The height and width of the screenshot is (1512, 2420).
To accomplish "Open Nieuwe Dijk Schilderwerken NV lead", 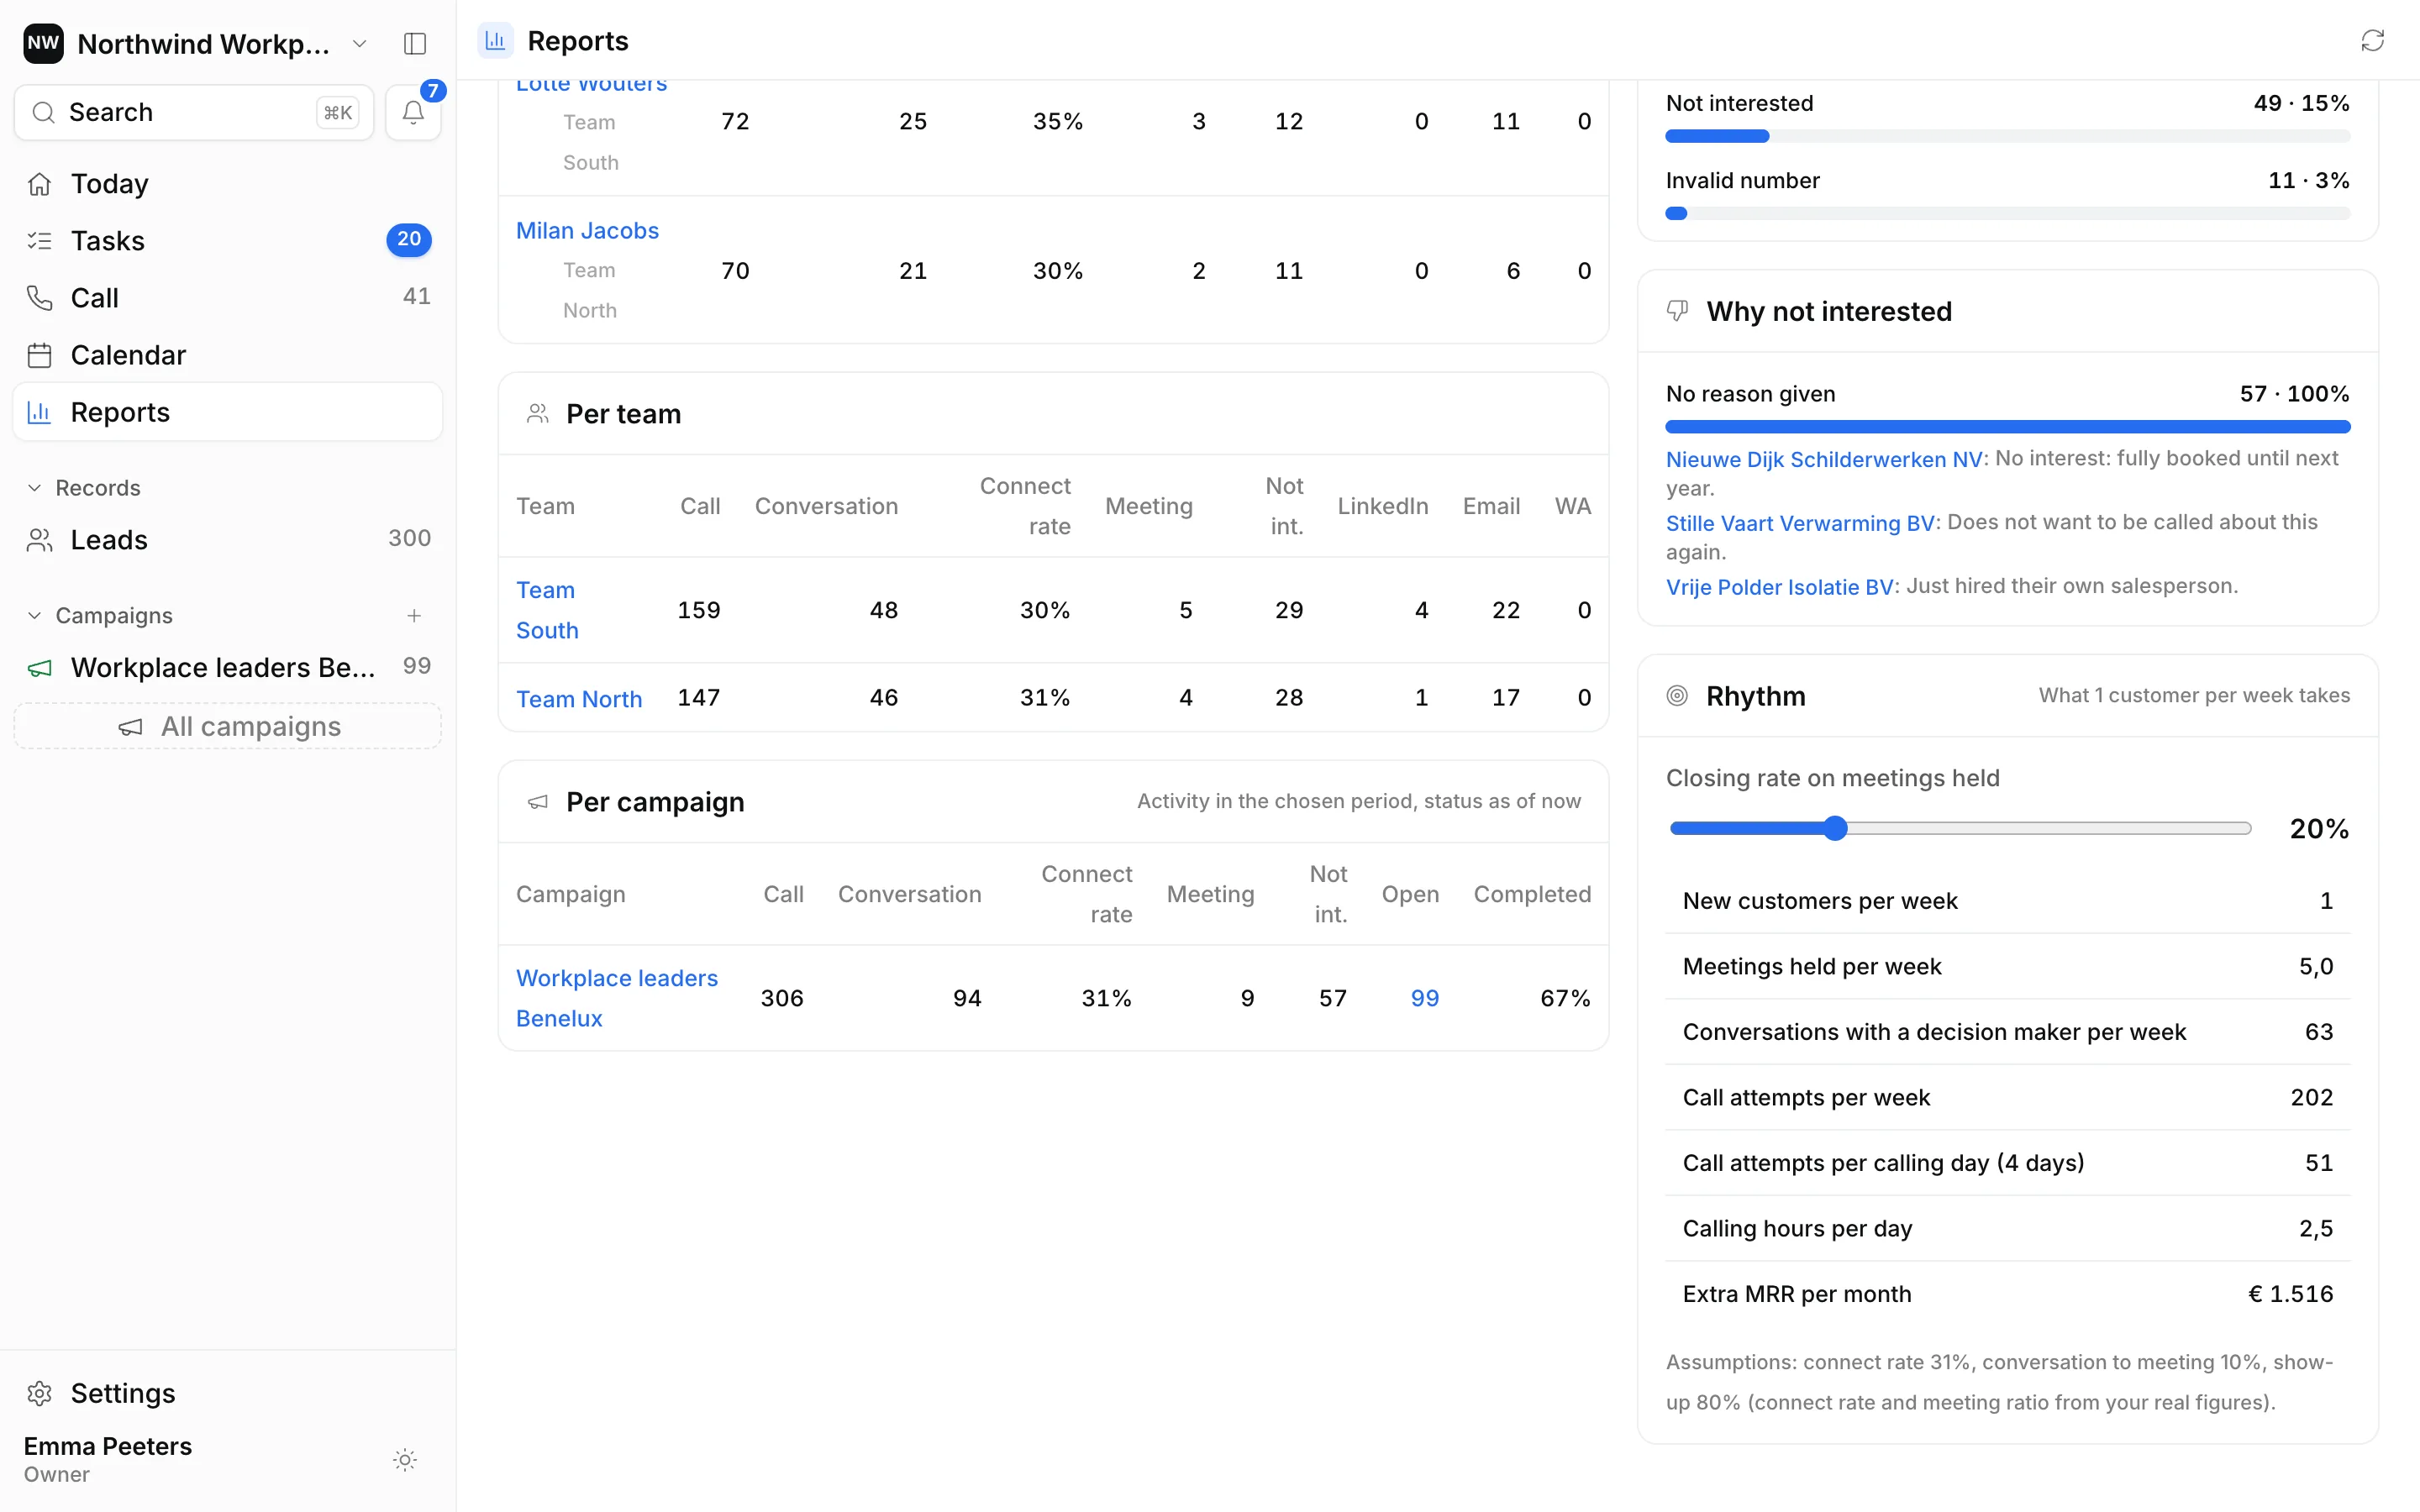I will (1824, 459).
